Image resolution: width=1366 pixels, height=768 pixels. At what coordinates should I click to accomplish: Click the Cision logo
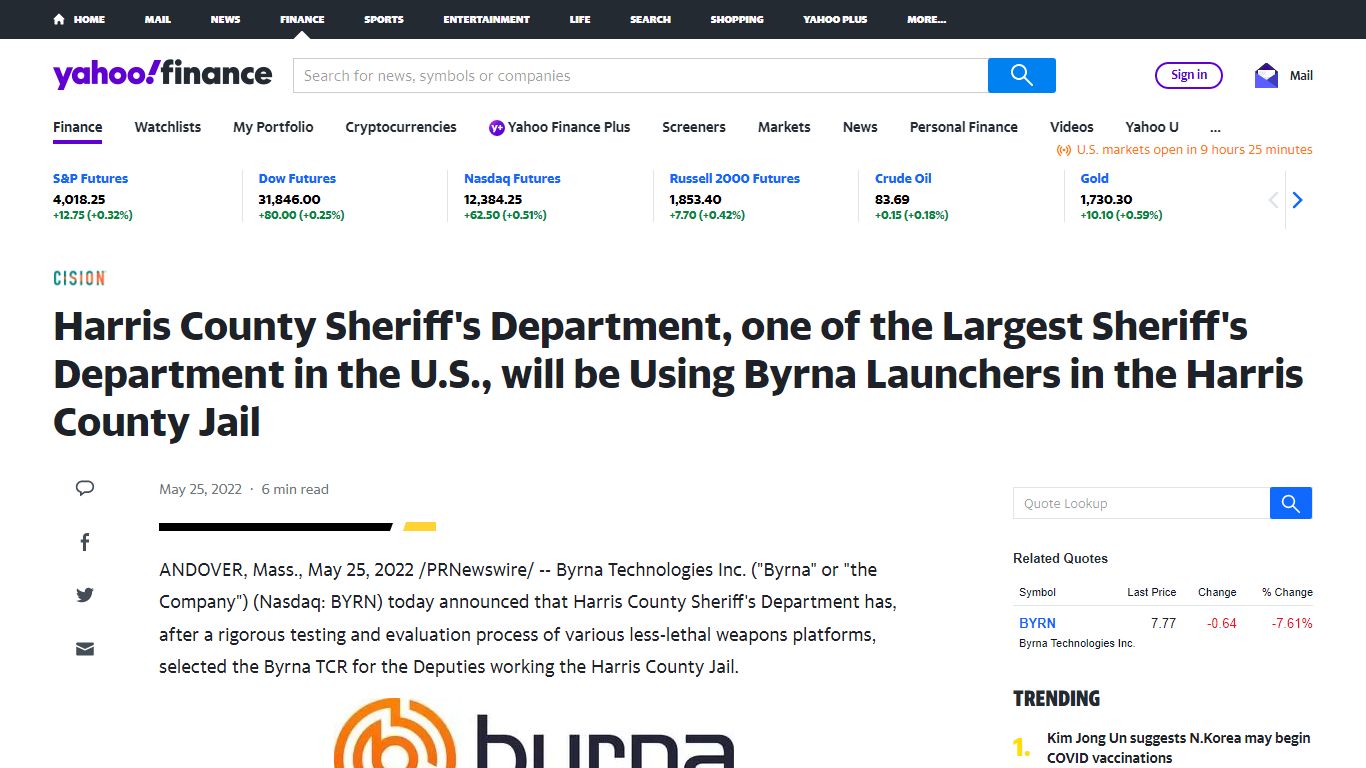click(x=79, y=278)
